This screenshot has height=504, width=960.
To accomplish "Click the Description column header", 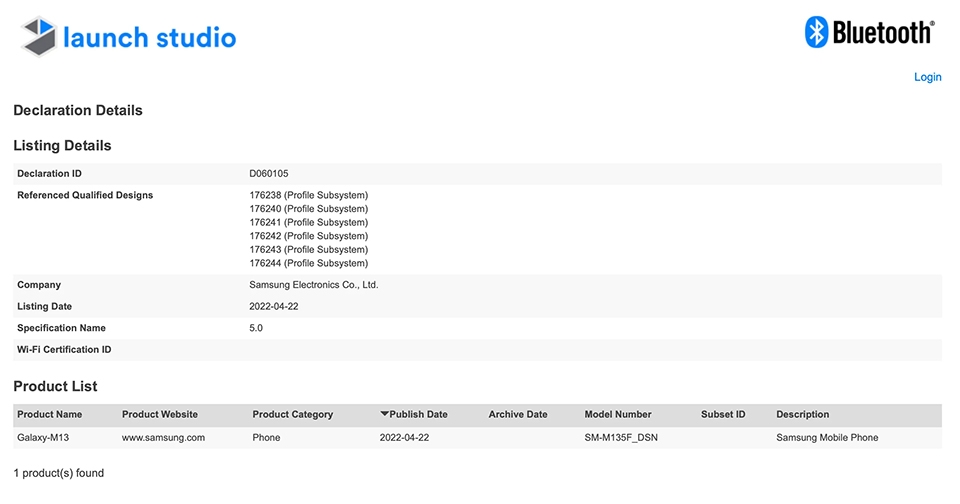I will 803,415.
